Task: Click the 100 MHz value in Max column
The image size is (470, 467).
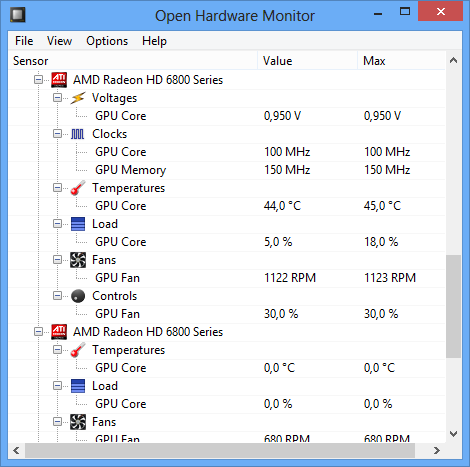Action: coord(387,152)
